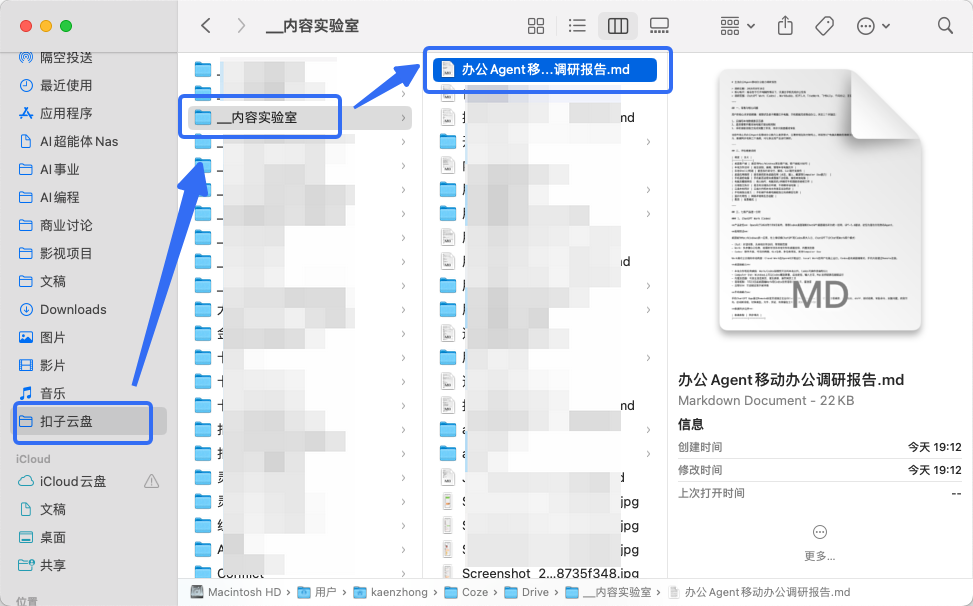
Task: Open 文稿 under favorites in sidebar
Action: click(53, 281)
